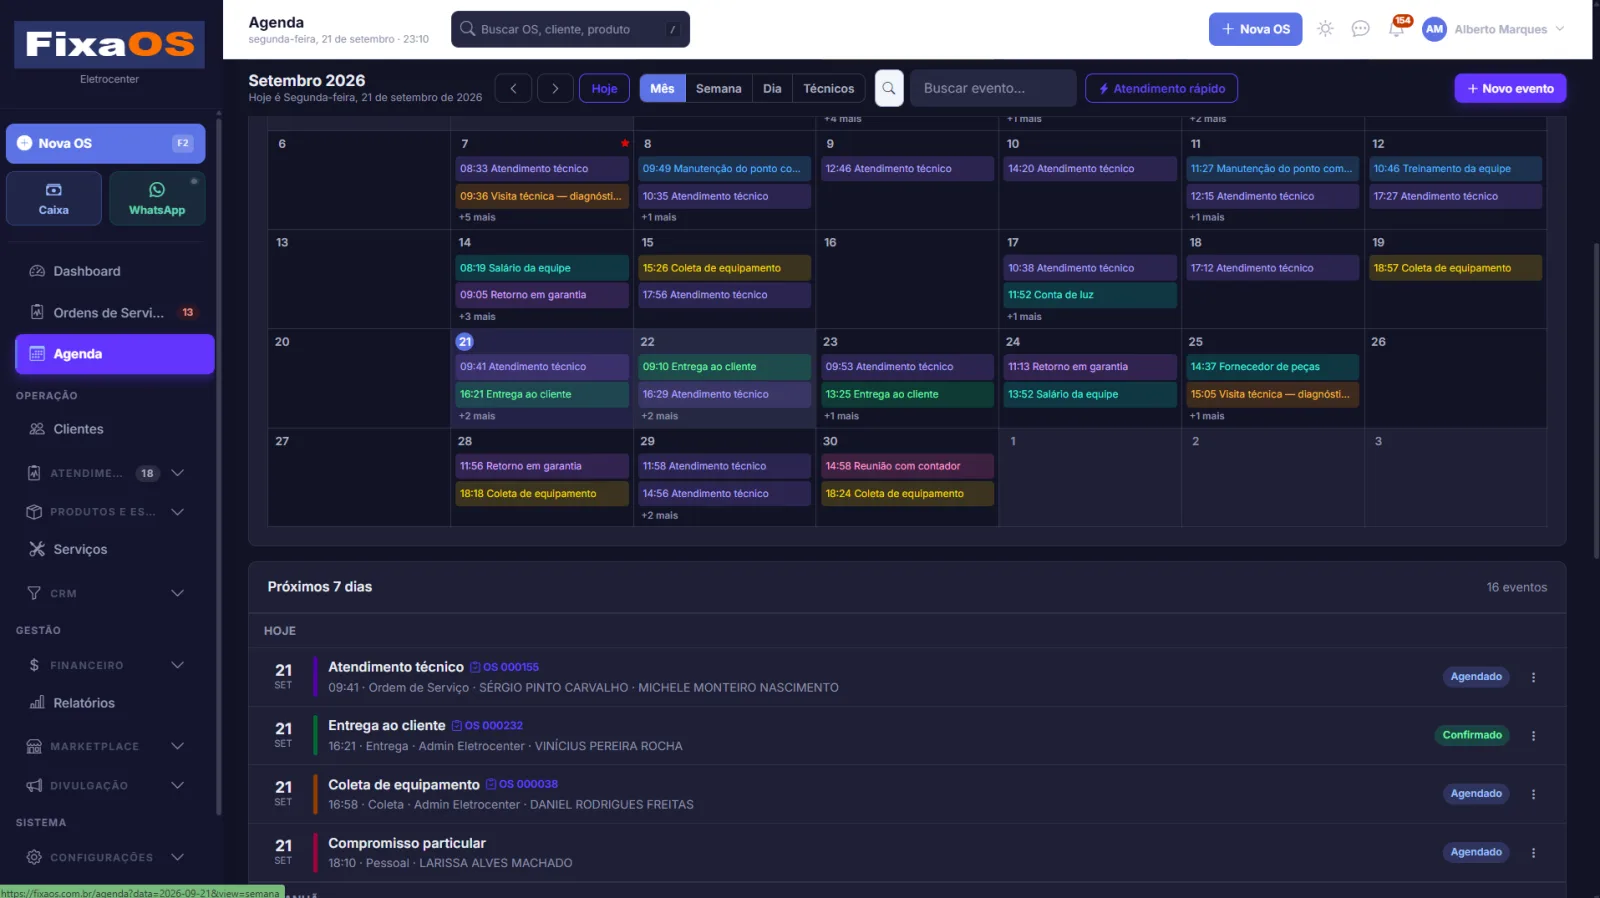The height and width of the screenshot is (898, 1600).
Task: Expand the CRM sidebar section
Action: tap(106, 593)
